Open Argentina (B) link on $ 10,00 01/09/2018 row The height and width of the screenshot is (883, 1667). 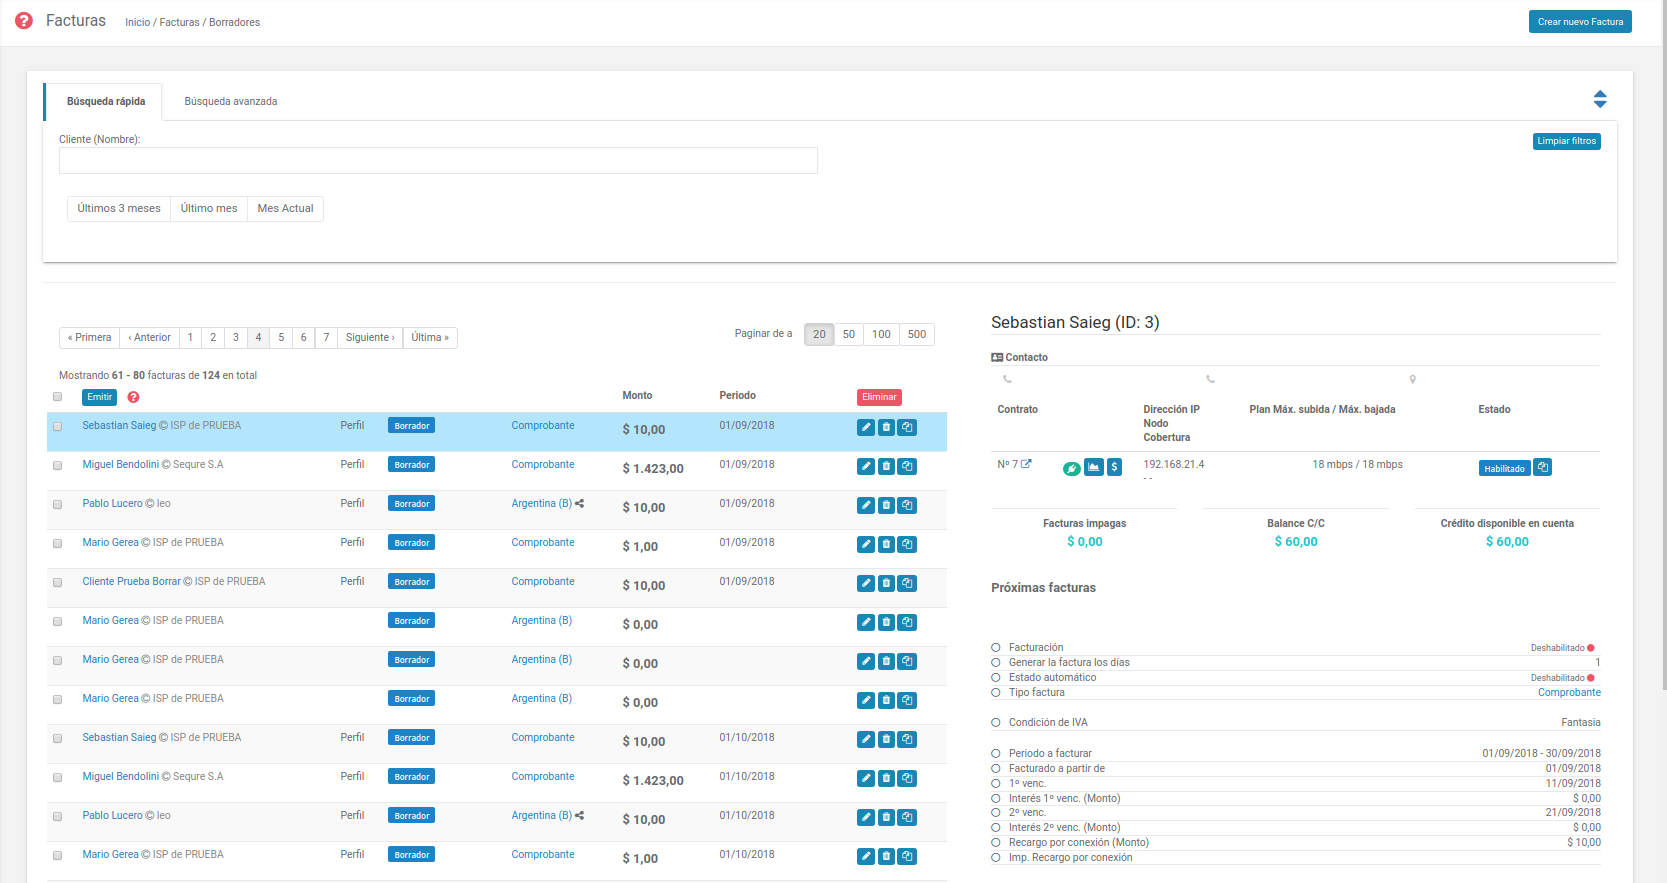[x=541, y=503]
